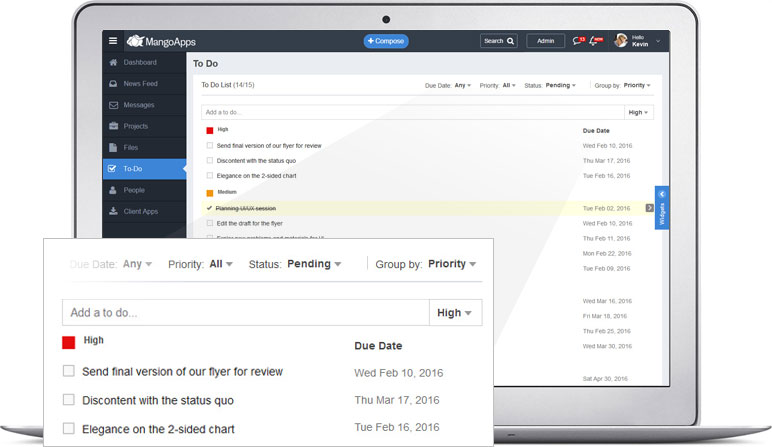772x447 pixels.
Task: Click the Due Date column header in app
Action: pyautogui.click(x=596, y=131)
